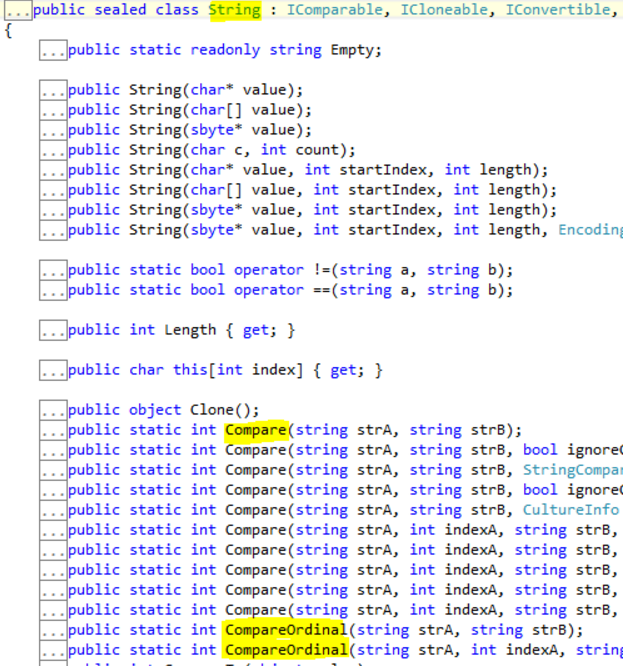Click the 'readonly' keyword on the Empty line
The height and width of the screenshot is (666, 638).
coord(225,51)
